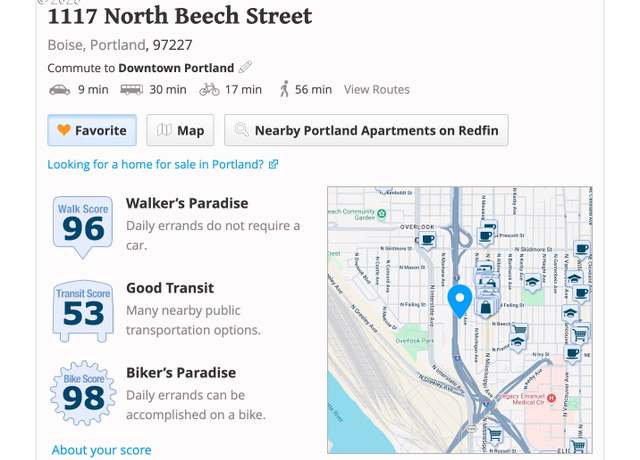Click the blue location pin on map
The height and width of the screenshot is (460, 640).
pos(460,301)
